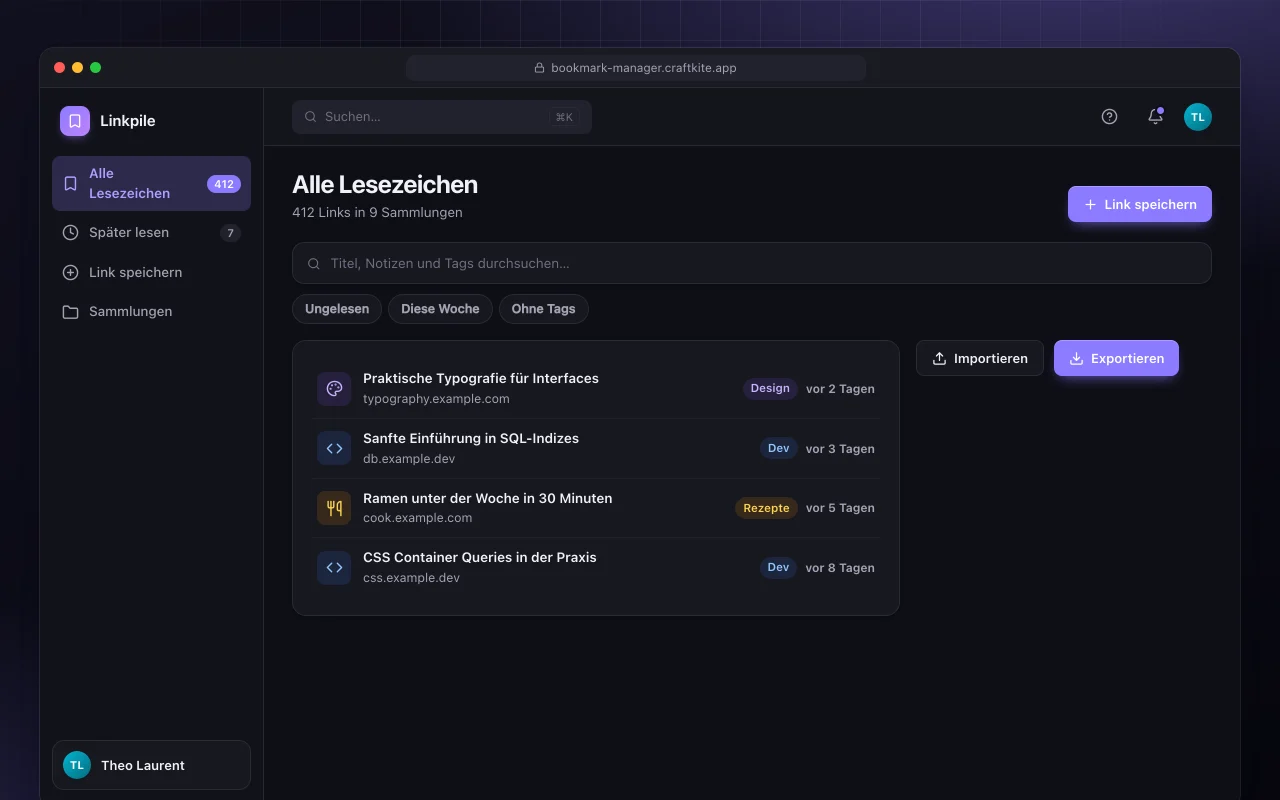Viewport: 1280px width, 800px height.
Task: Select Link speichern in the sidebar
Action: 151,272
